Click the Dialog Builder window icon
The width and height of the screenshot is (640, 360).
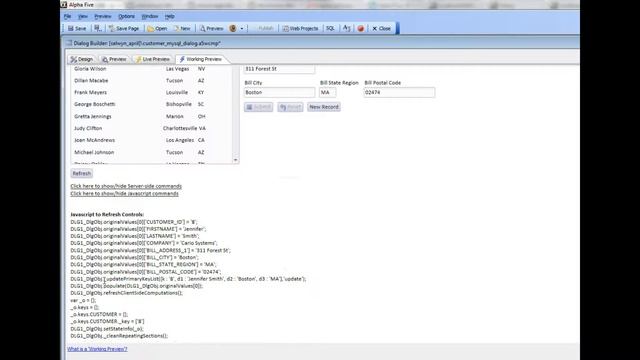(x=69, y=43)
